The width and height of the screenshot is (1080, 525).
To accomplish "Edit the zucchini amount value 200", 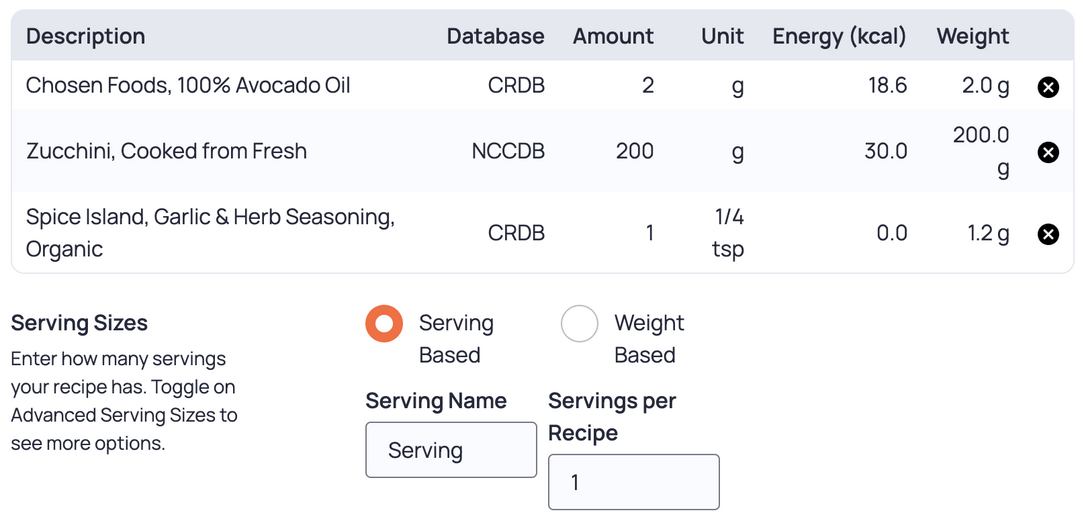I will pos(634,151).
